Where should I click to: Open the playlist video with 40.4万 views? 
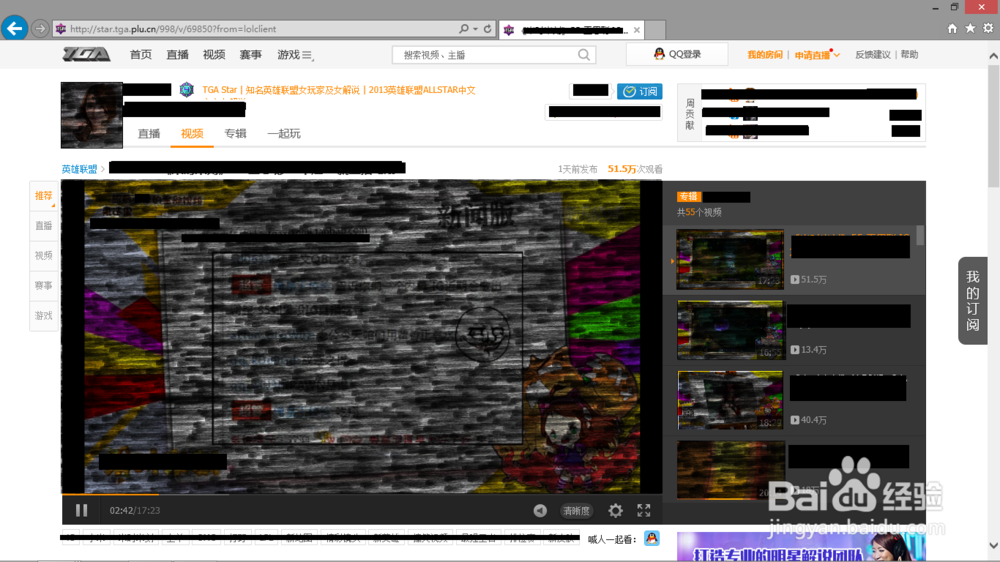730,400
